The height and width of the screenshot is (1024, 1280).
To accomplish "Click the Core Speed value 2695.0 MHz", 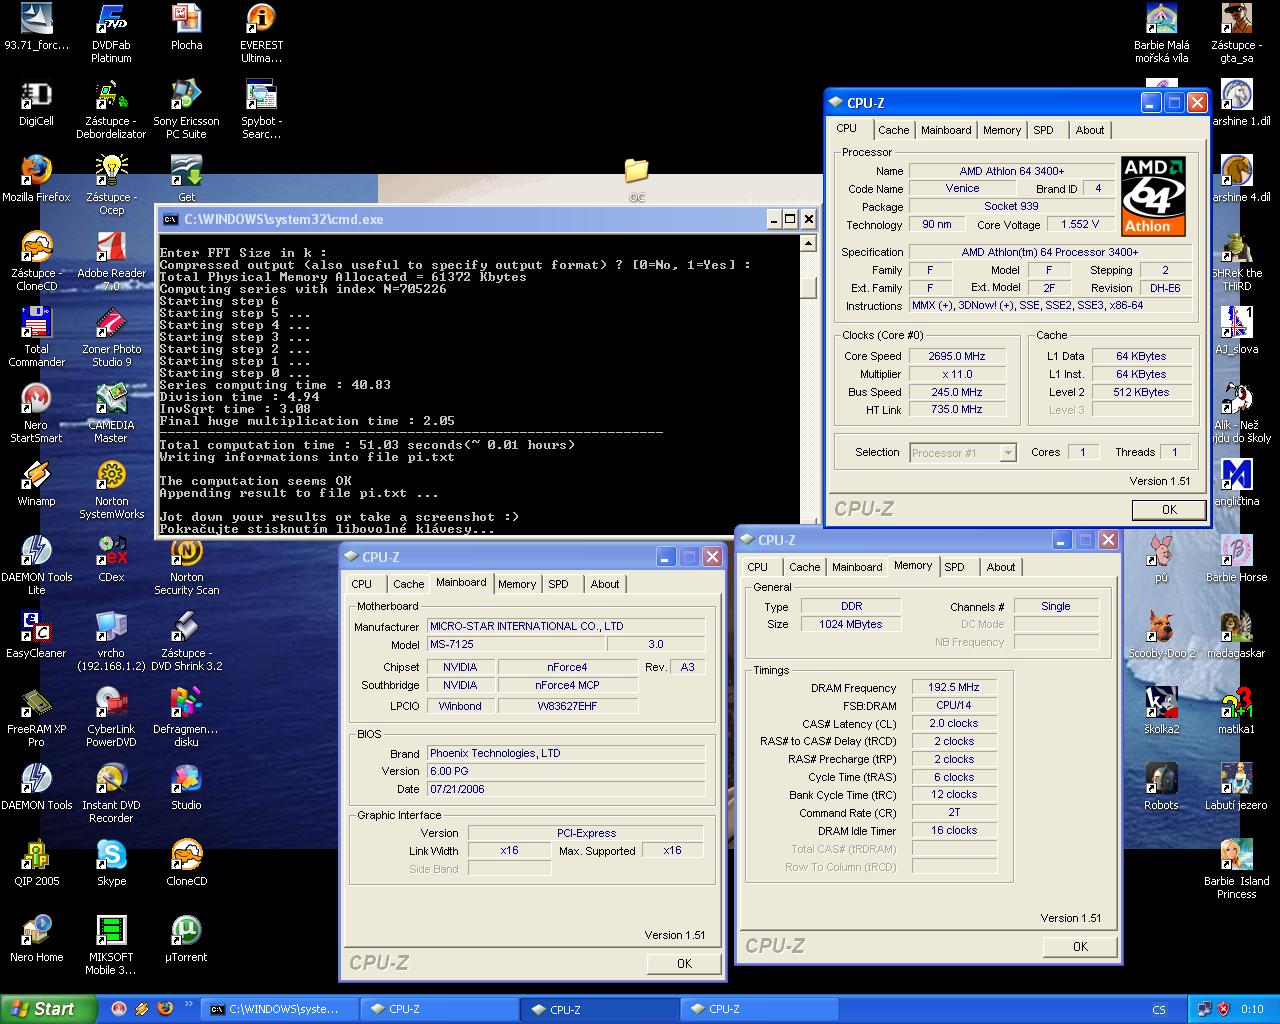I will click(x=957, y=356).
